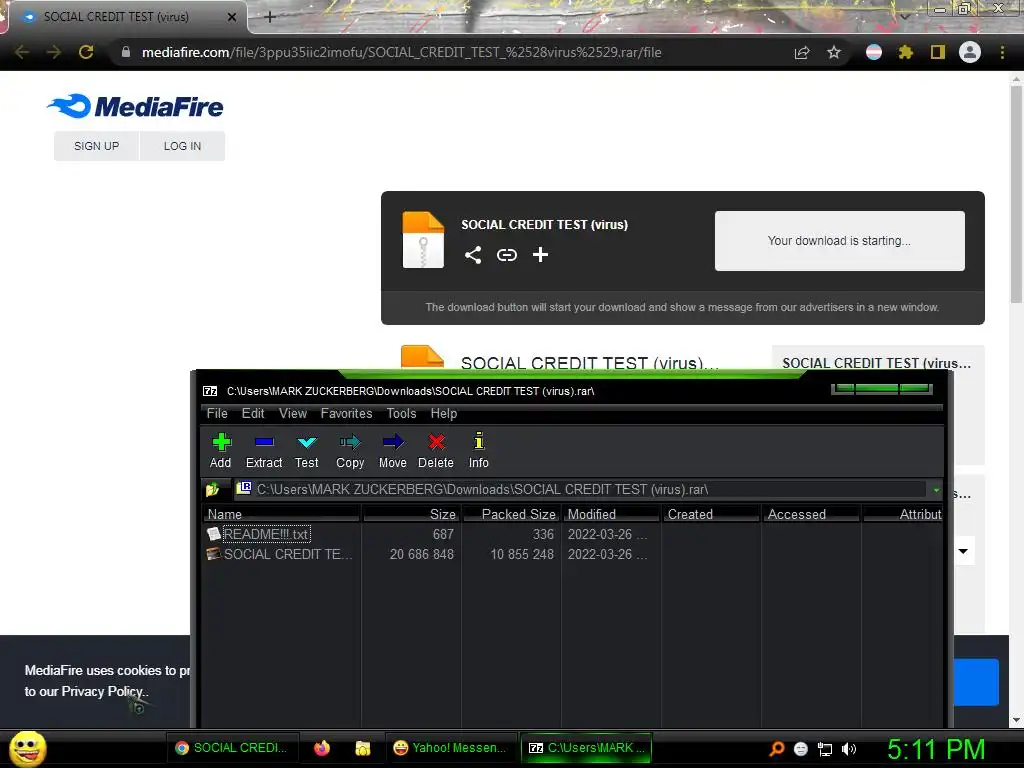Click the 'Your download is starting' button

pos(839,240)
